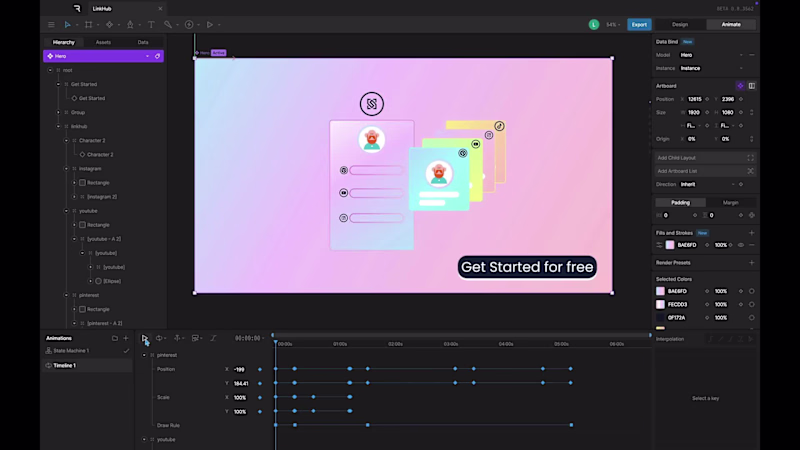Add a new animation with plus
Screen dimensions: 800x450
point(126,338)
